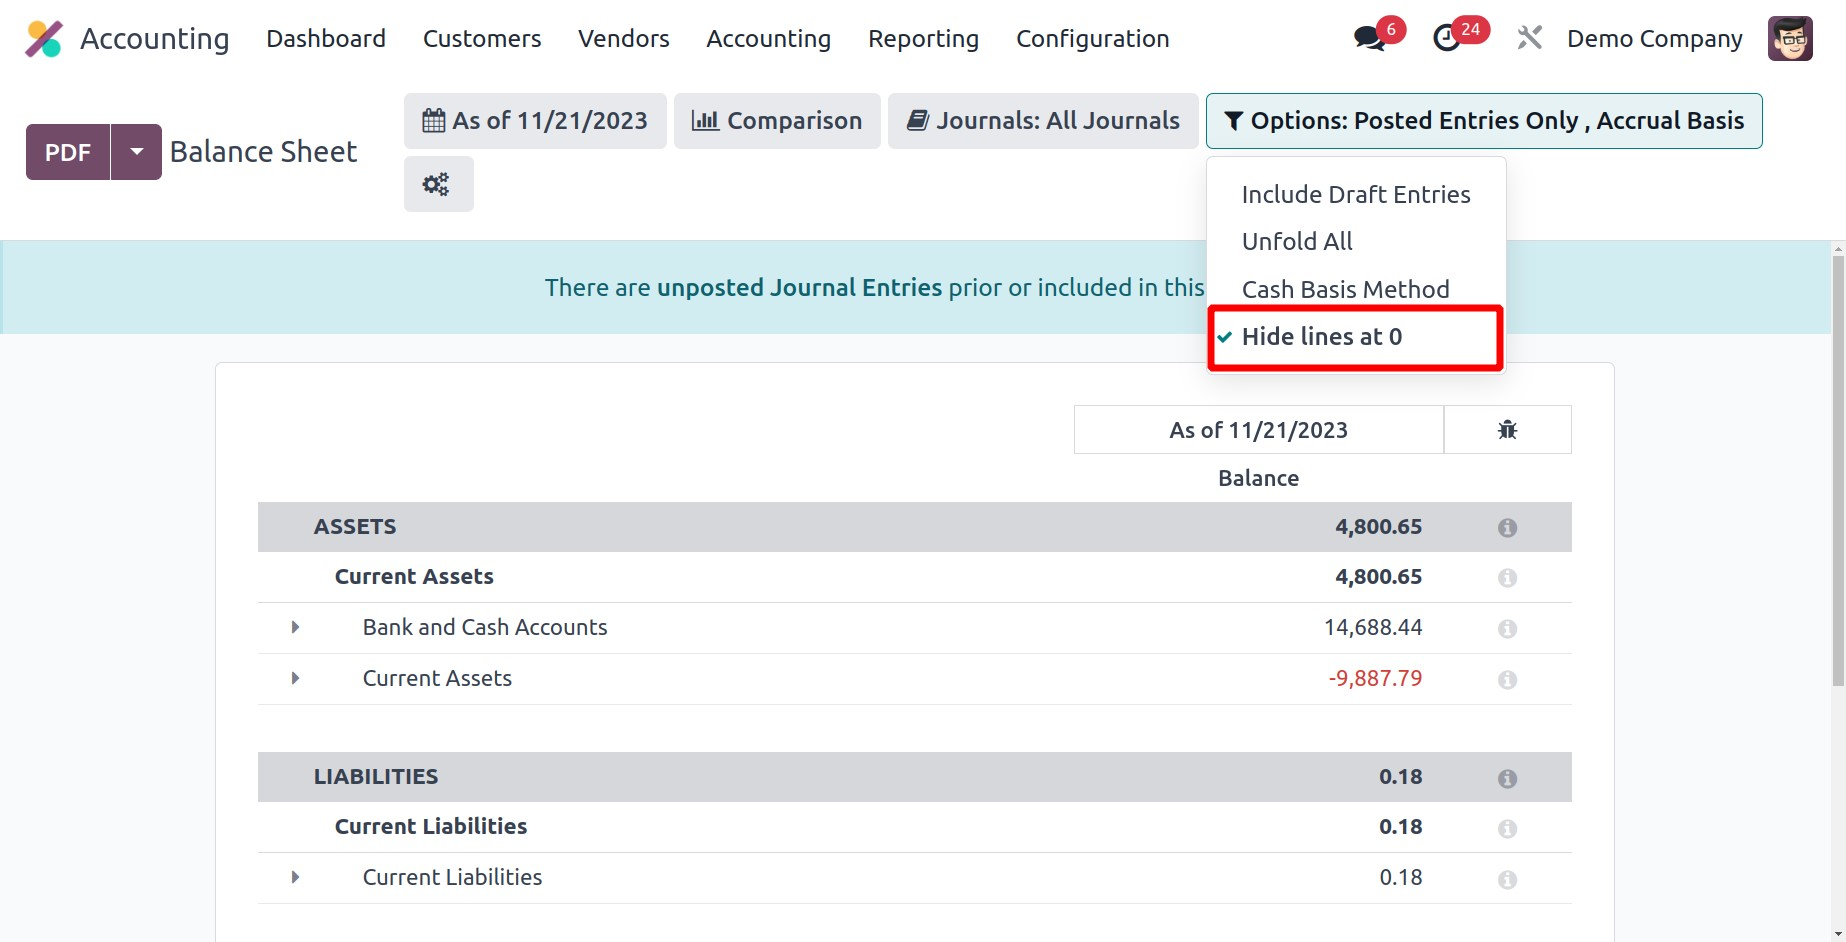Open the activities clock icon

1446,39
